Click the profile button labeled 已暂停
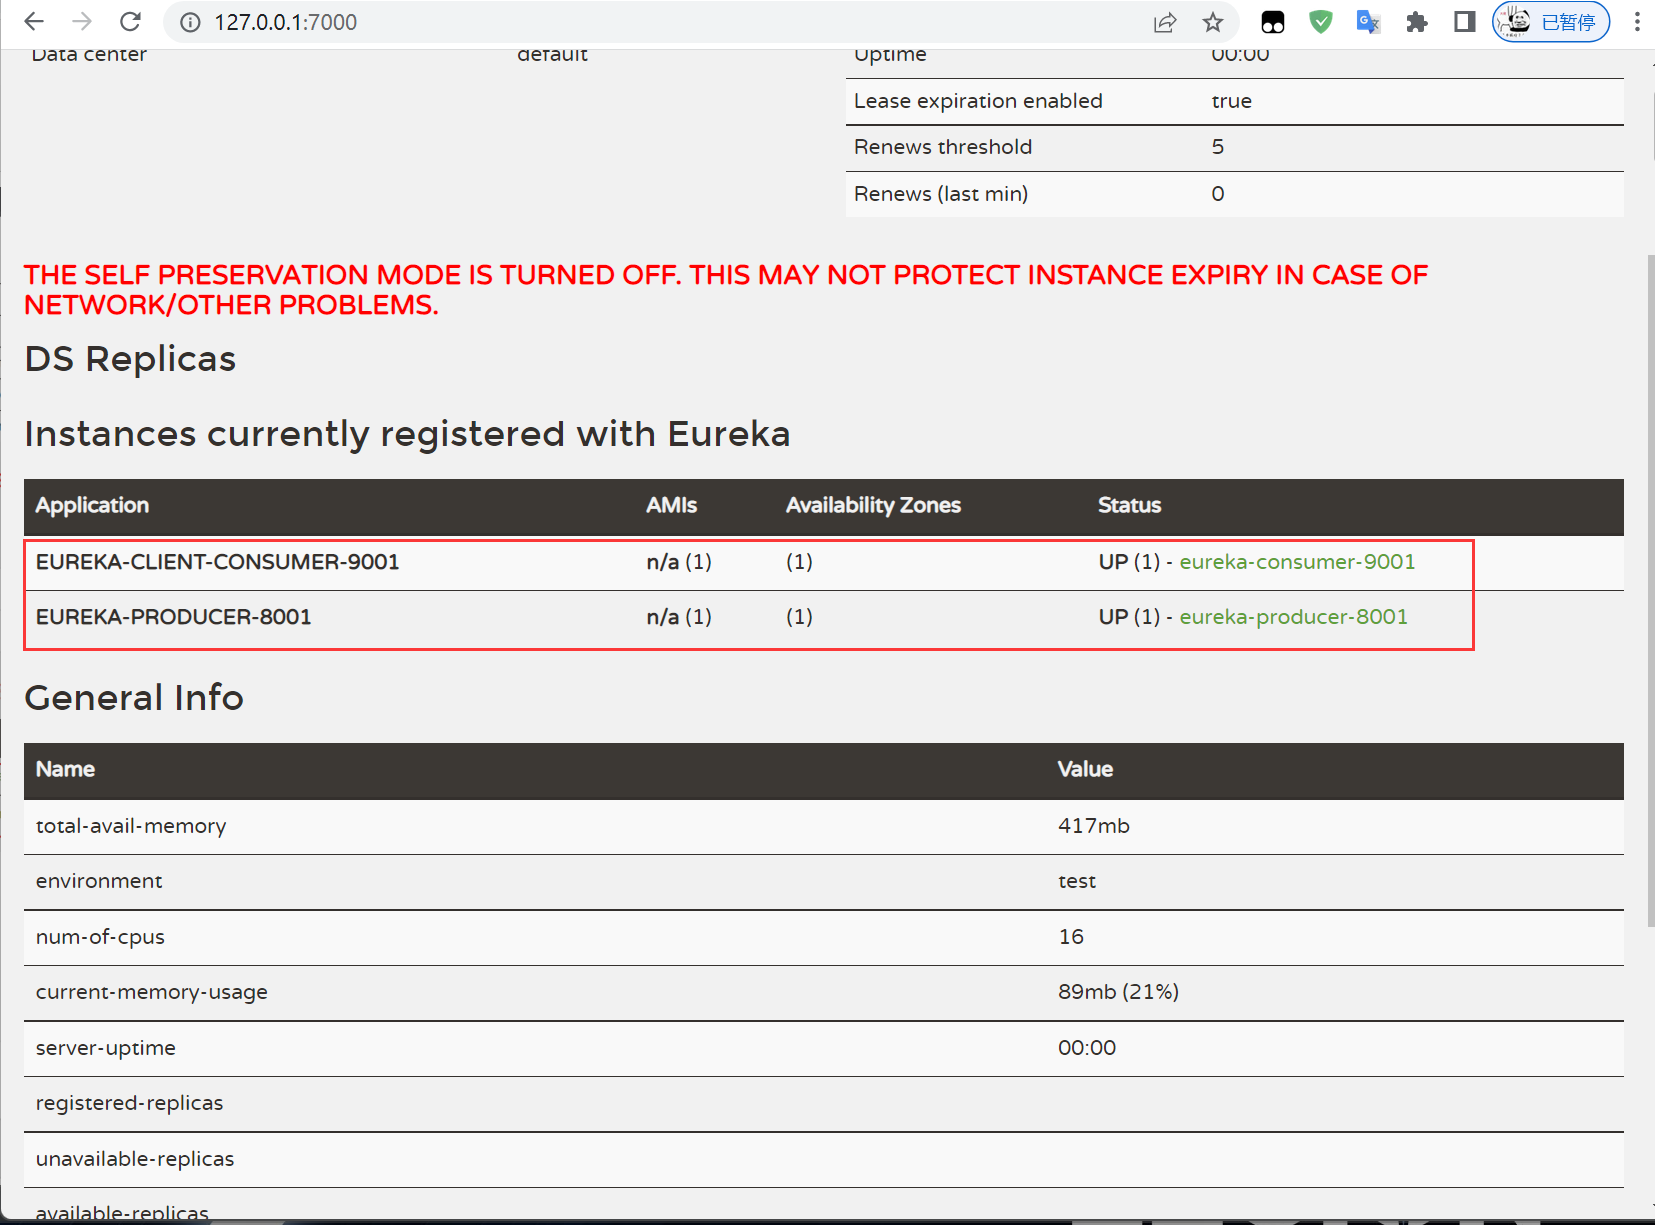1655x1225 pixels. pyautogui.click(x=1551, y=22)
